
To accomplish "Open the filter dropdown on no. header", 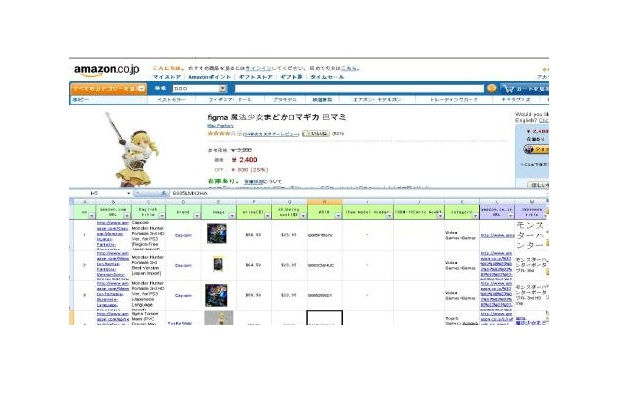I will pyautogui.click(x=92, y=216).
